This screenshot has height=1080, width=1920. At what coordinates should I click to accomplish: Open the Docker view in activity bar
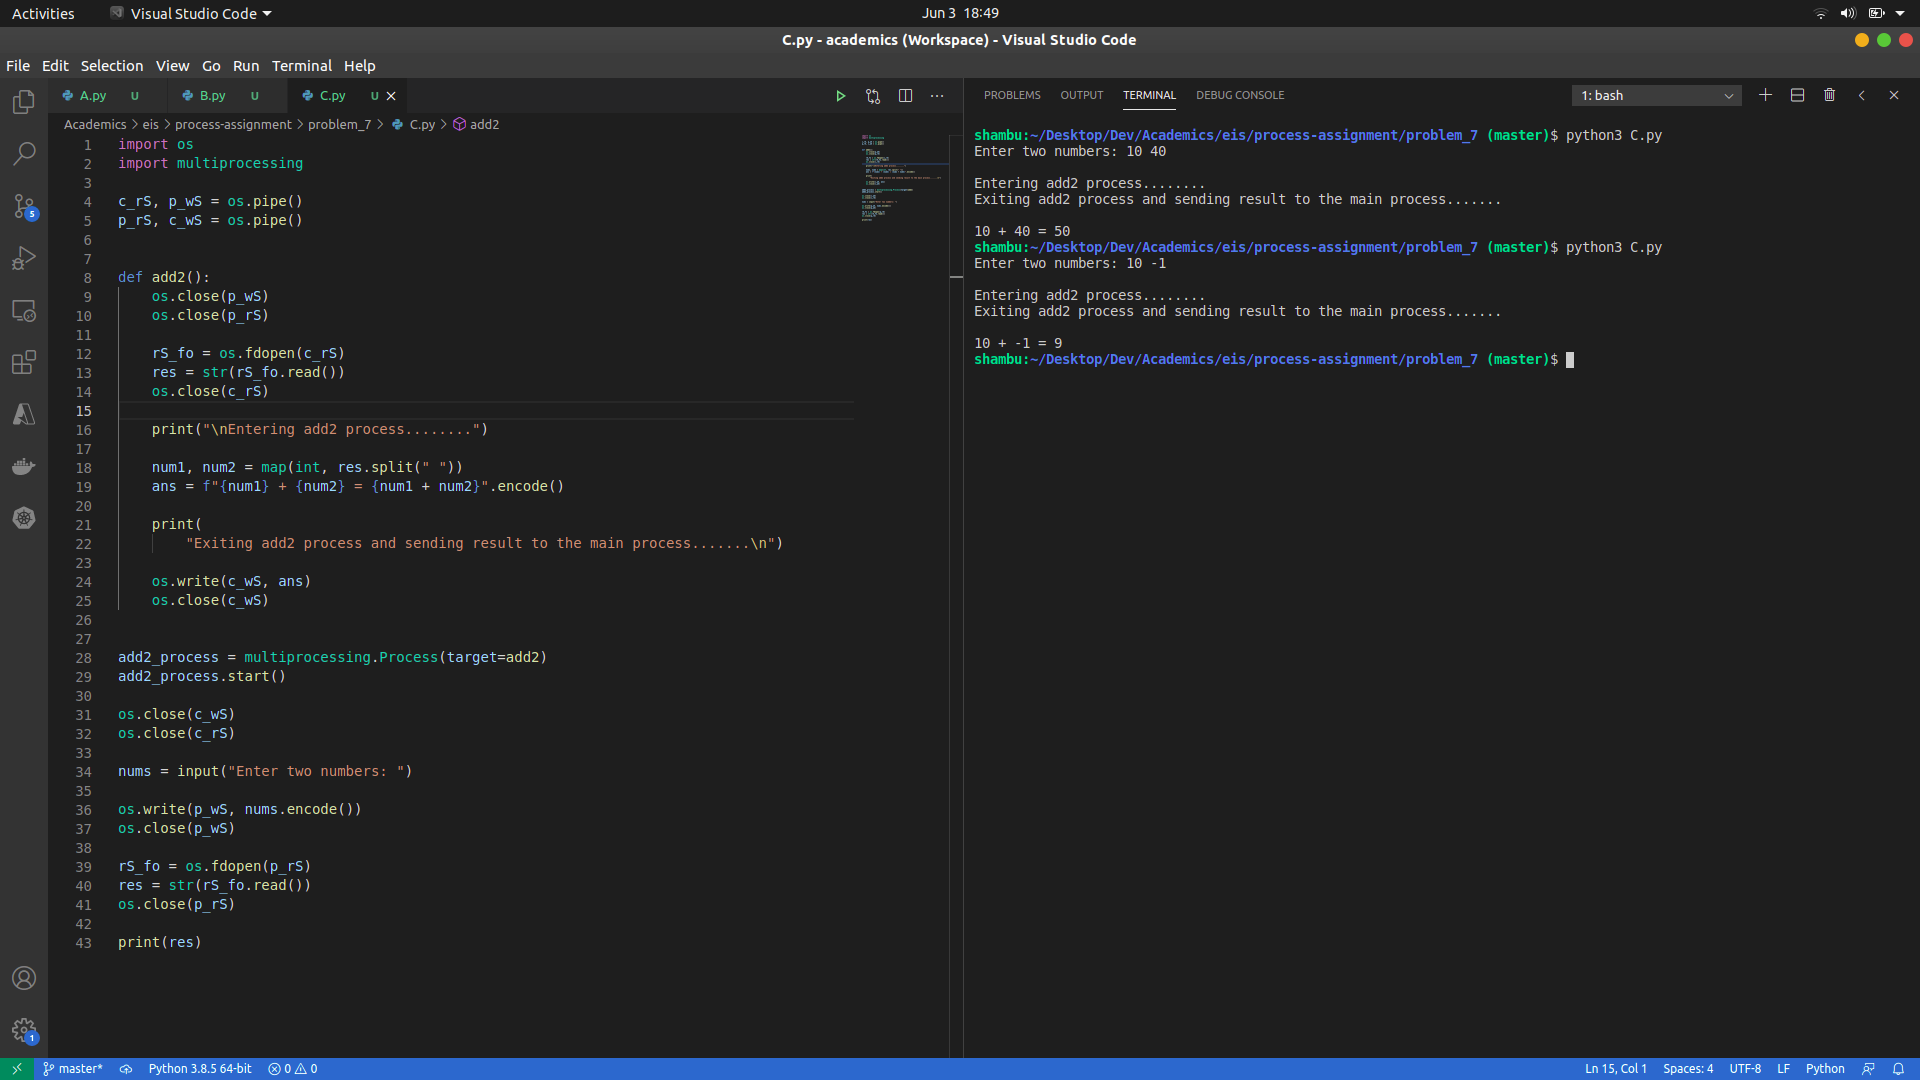pyautogui.click(x=24, y=466)
